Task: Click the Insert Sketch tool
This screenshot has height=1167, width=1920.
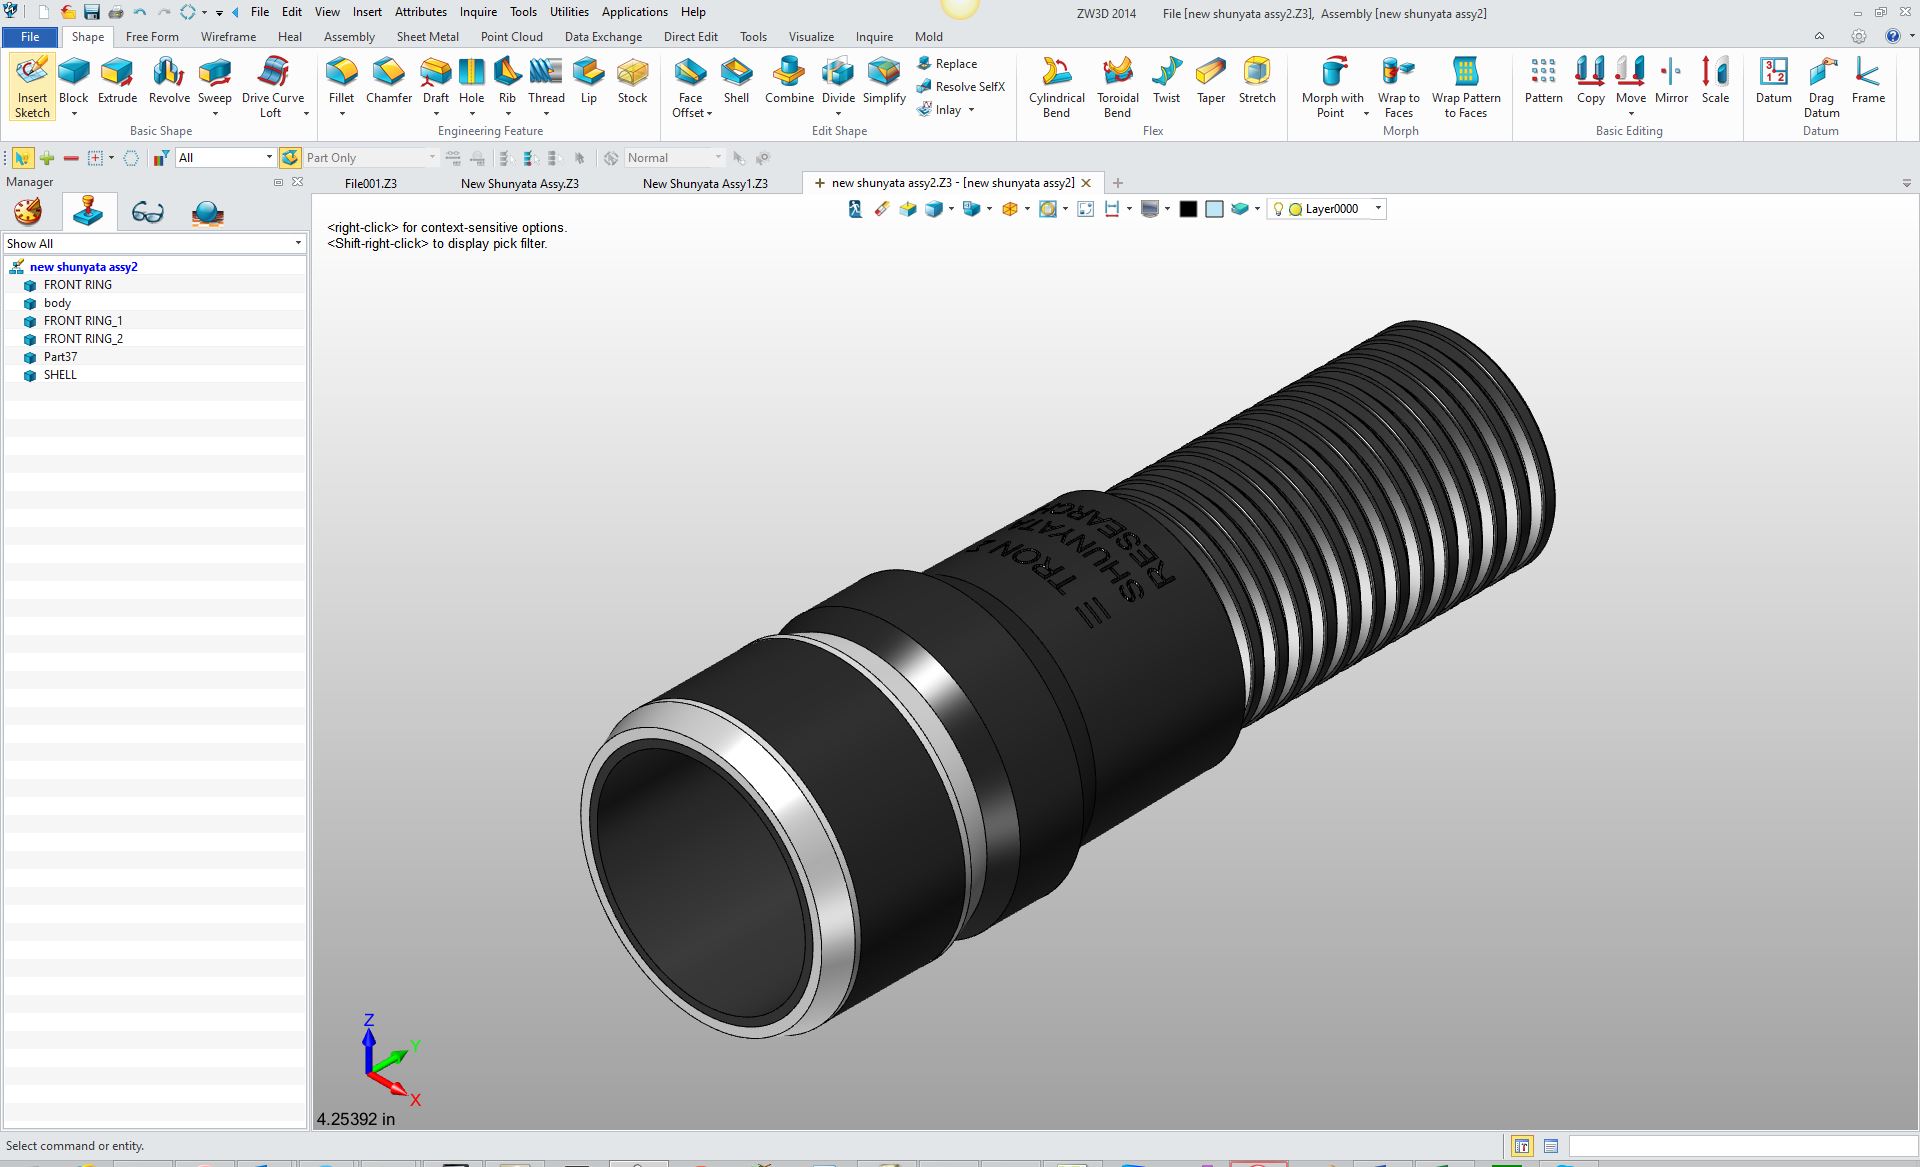Action: coord(32,87)
